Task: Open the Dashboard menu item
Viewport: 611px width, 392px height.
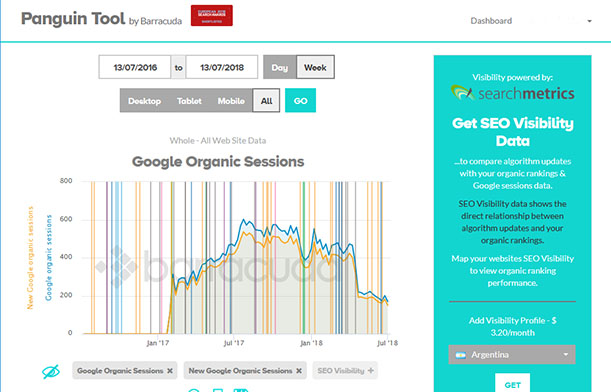Action: tap(491, 21)
